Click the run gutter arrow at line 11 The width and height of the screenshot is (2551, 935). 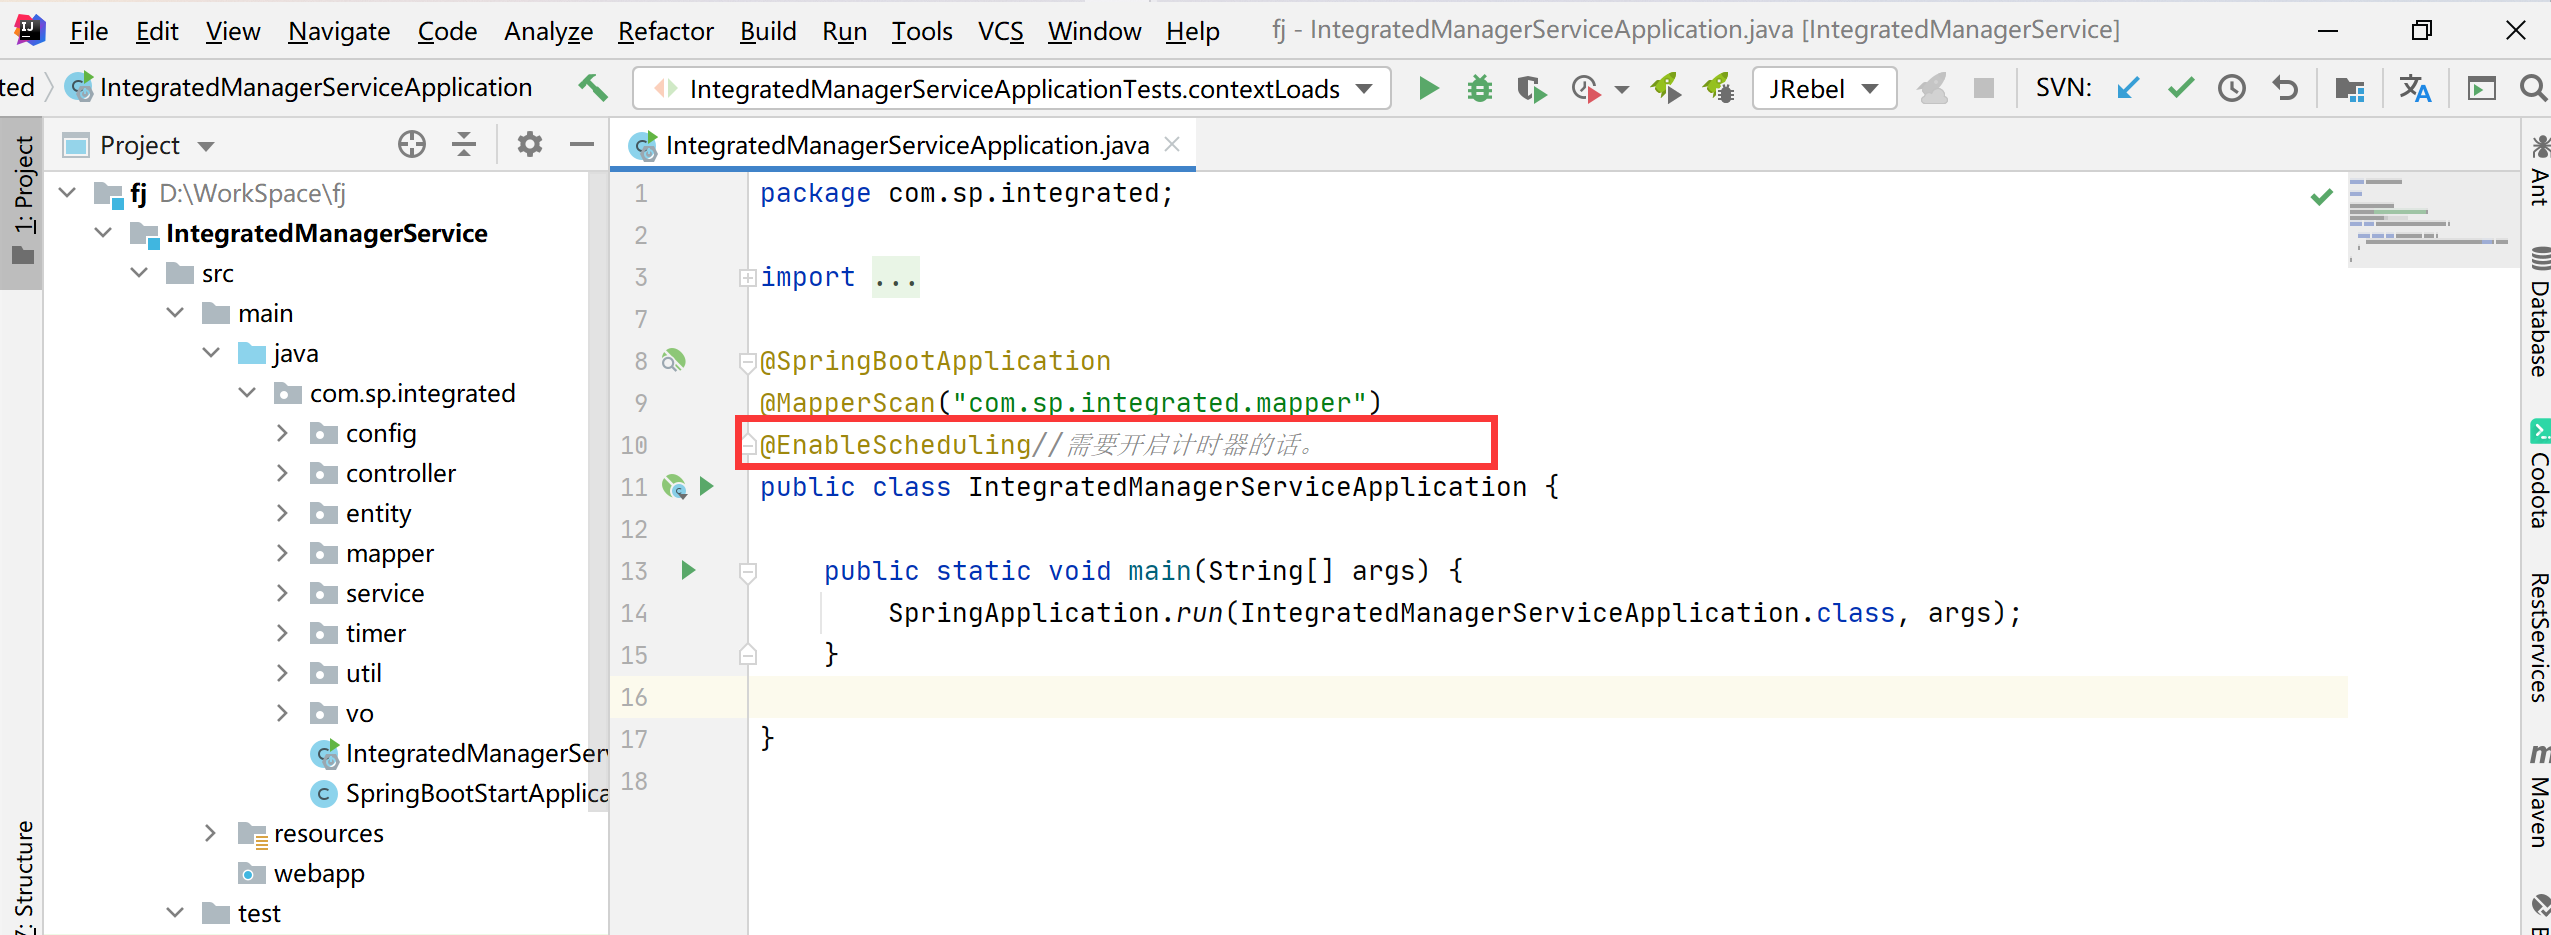(707, 486)
